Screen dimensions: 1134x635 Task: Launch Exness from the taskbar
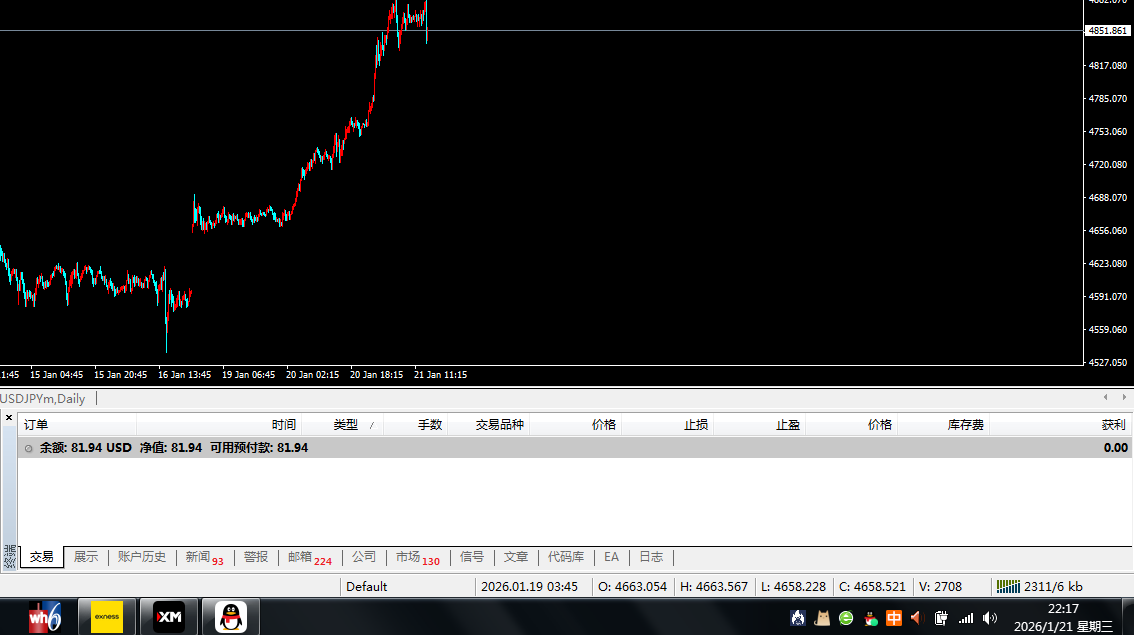coord(107,616)
